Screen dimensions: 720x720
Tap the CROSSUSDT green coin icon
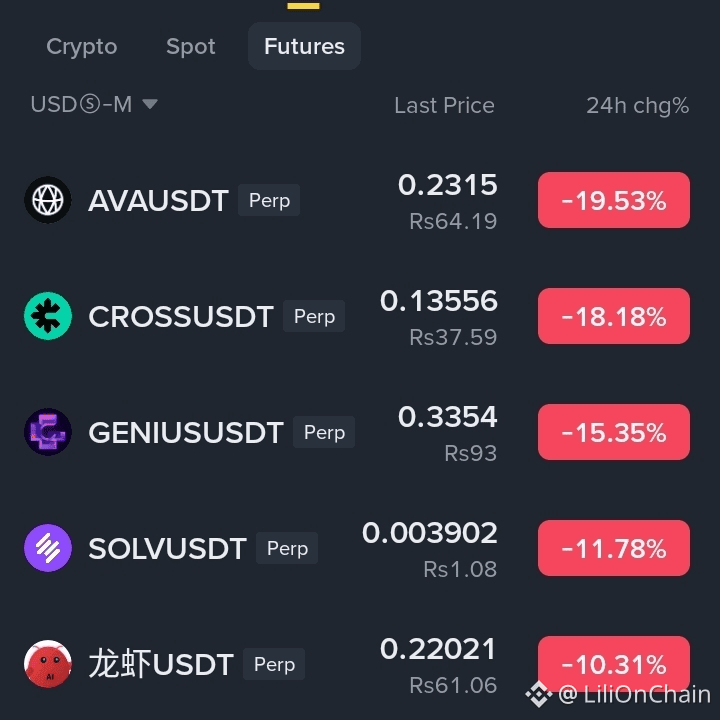click(x=48, y=316)
